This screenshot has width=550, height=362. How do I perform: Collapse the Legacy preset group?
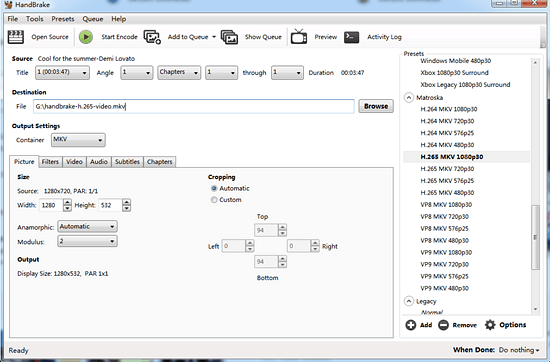409,301
